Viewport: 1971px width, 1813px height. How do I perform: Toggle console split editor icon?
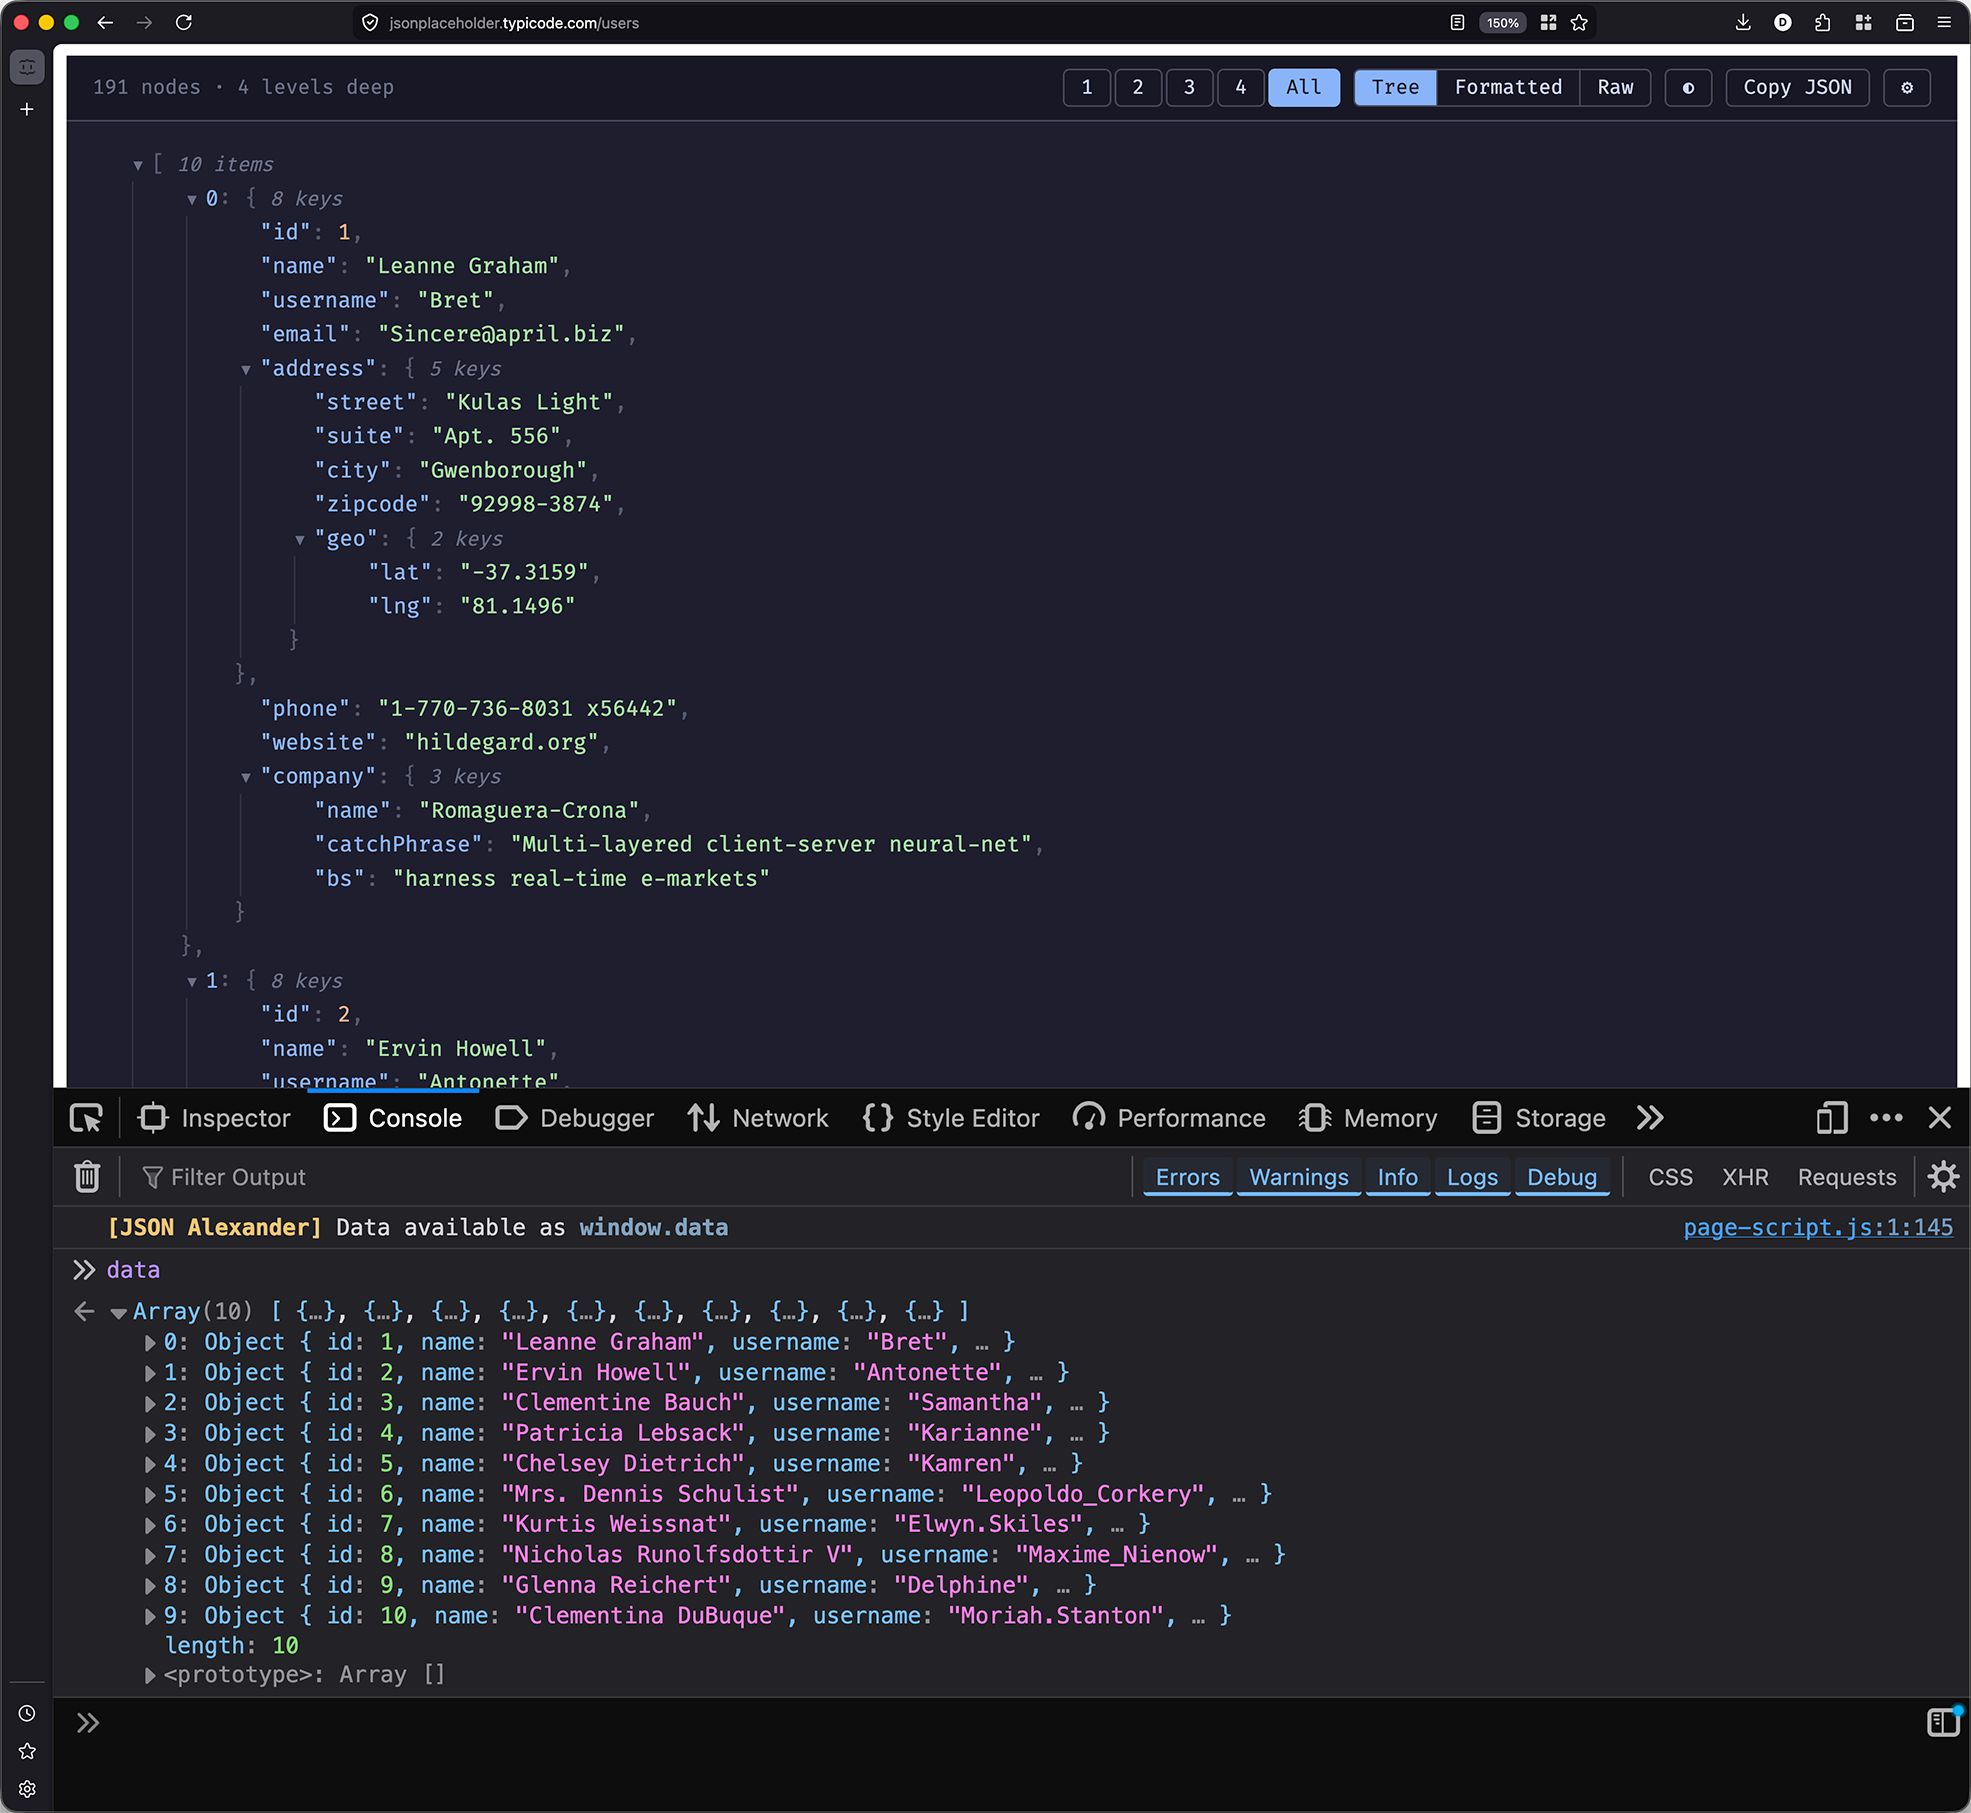tap(1942, 1722)
